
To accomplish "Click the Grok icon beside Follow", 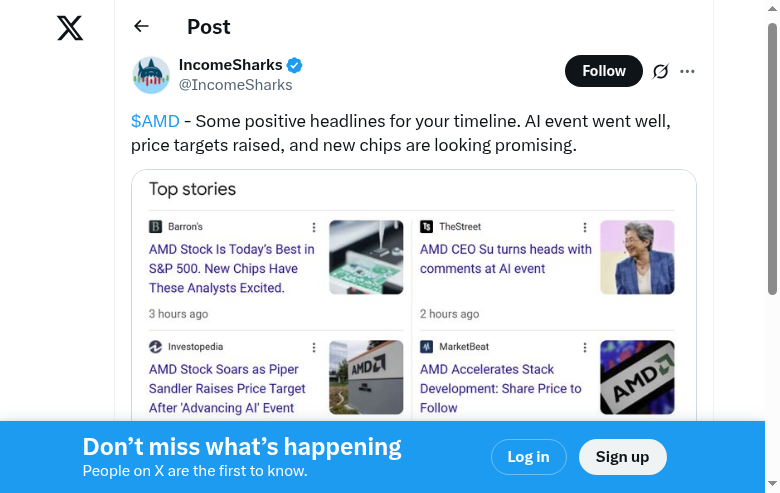I will coord(660,71).
